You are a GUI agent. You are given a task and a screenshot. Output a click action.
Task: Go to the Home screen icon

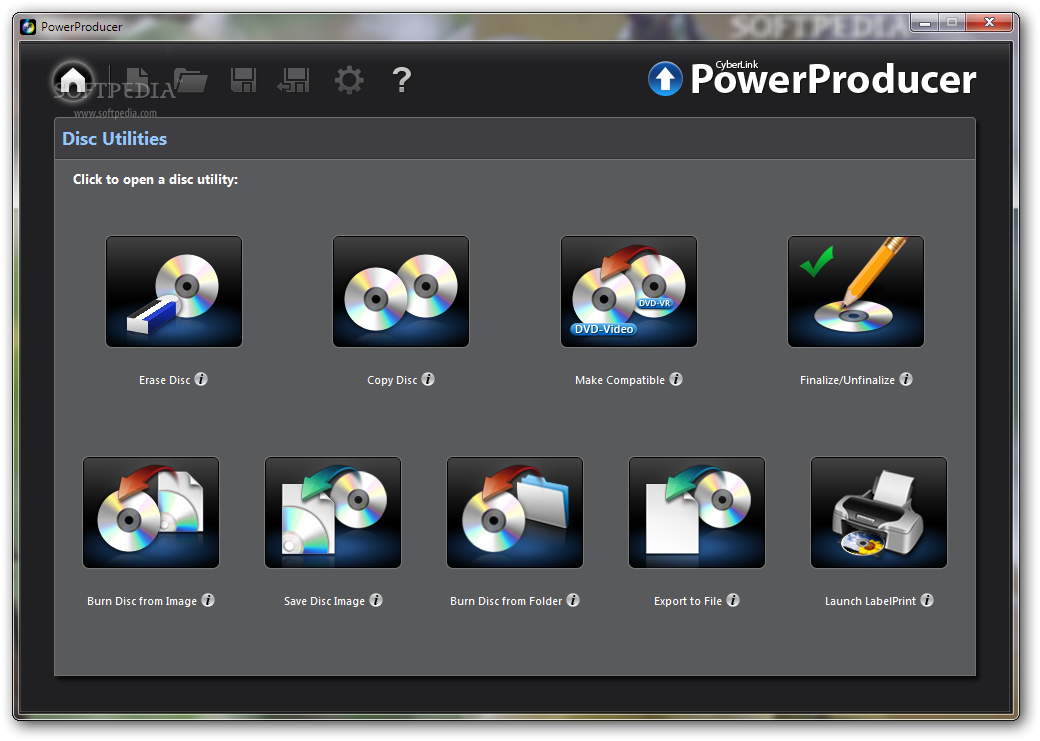[73, 81]
